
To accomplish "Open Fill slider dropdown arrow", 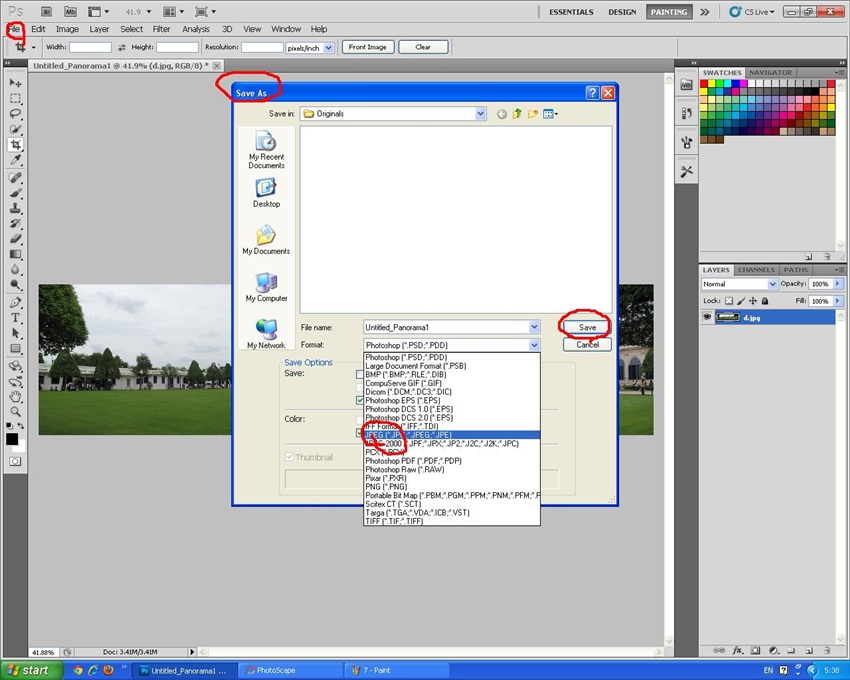I will (x=838, y=300).
